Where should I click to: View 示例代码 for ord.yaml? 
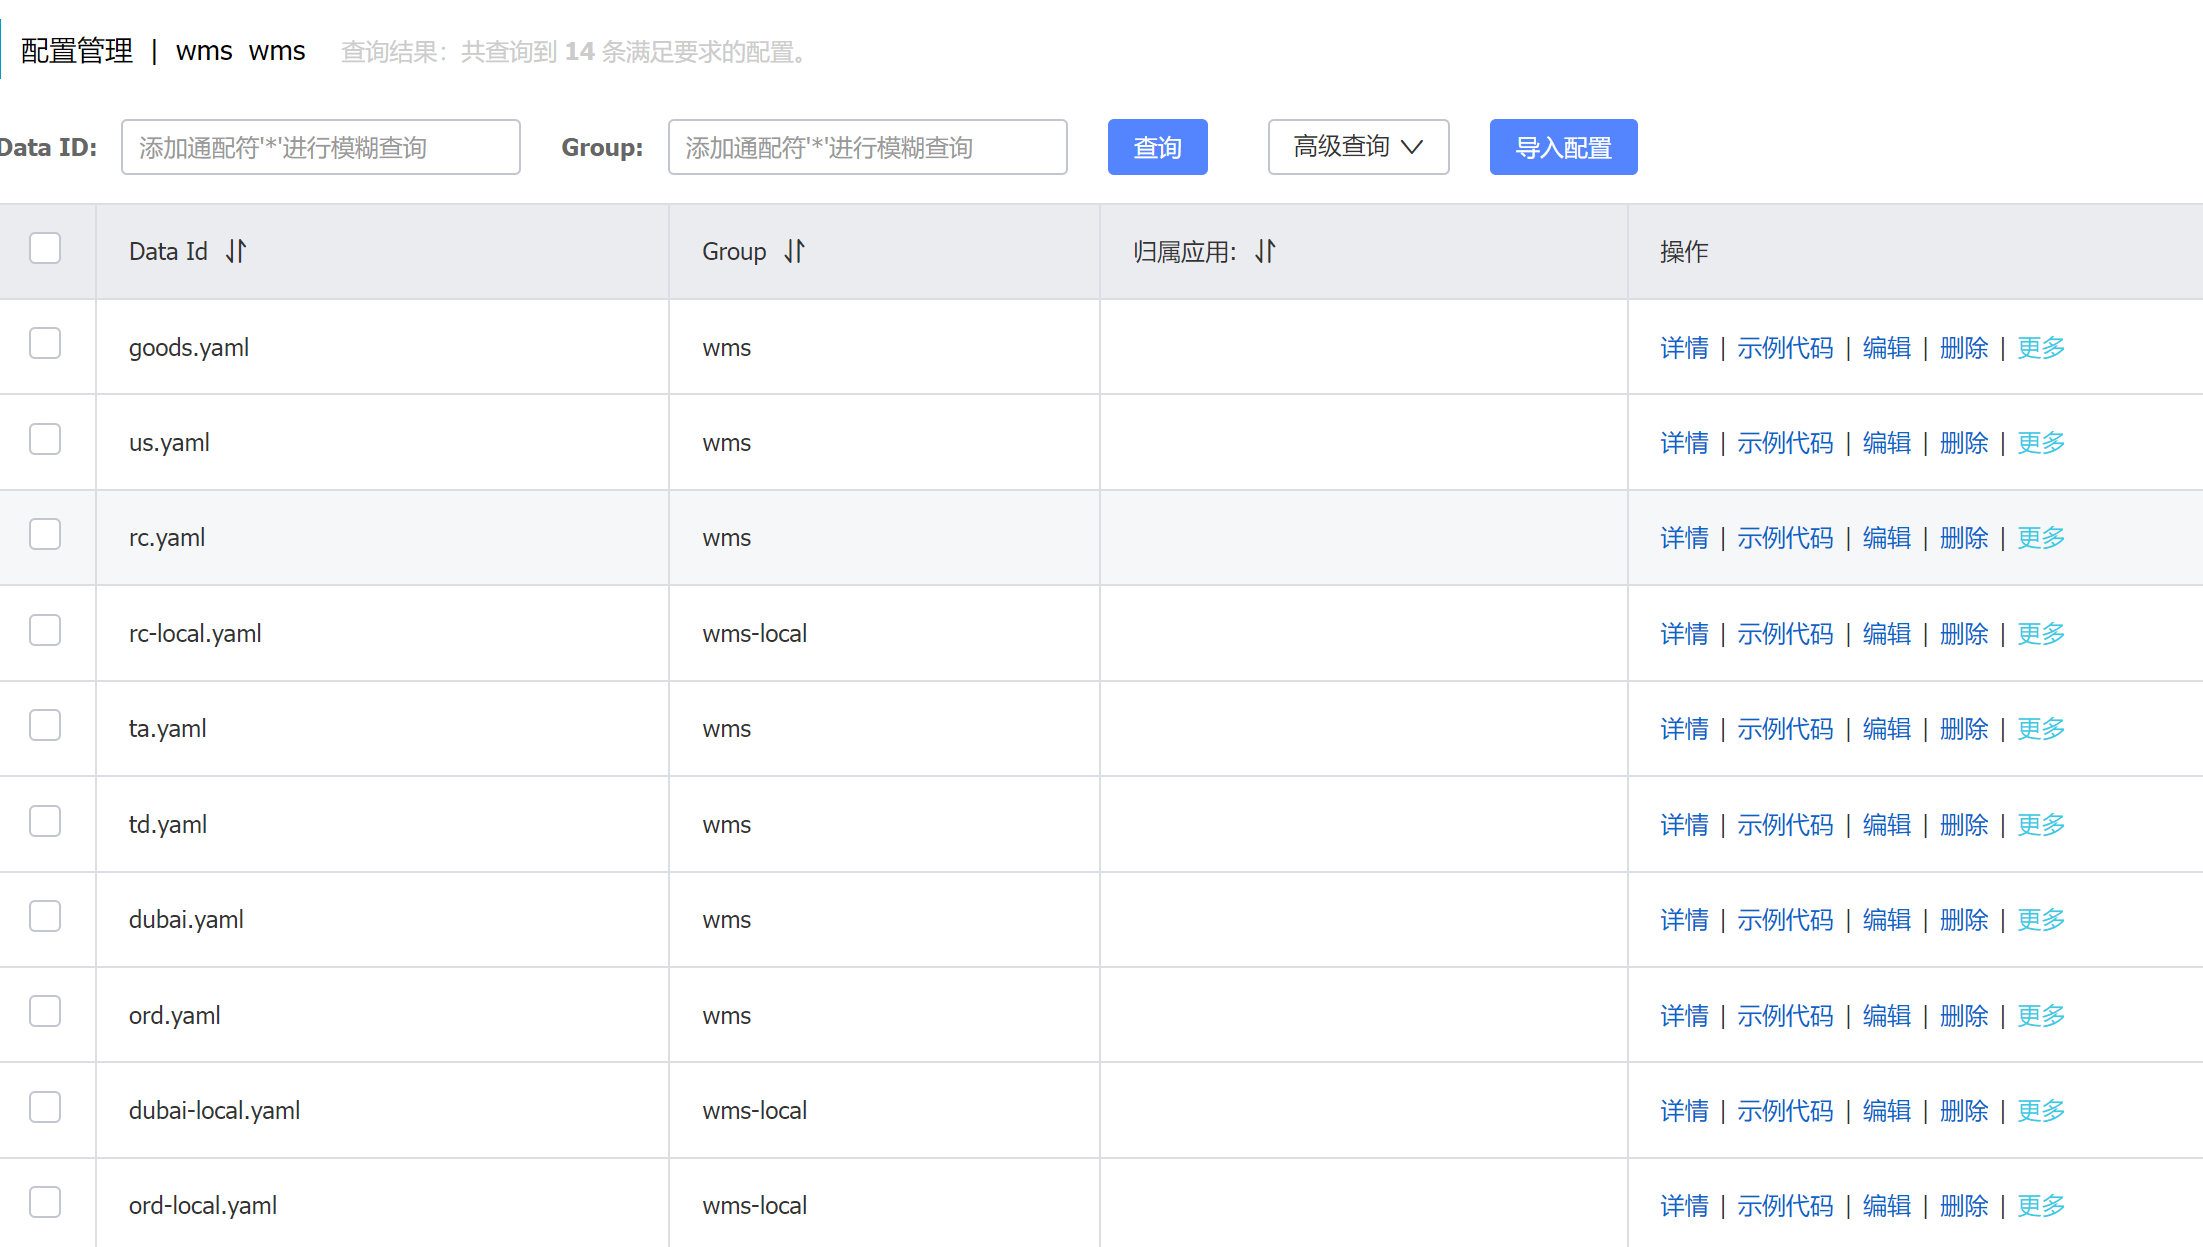(x=1785, y=1016)
